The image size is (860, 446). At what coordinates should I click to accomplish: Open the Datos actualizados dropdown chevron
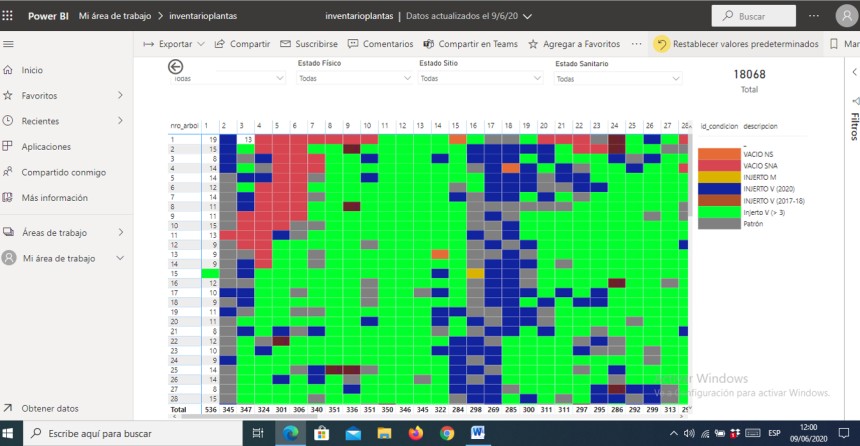[x=528, y=16]
